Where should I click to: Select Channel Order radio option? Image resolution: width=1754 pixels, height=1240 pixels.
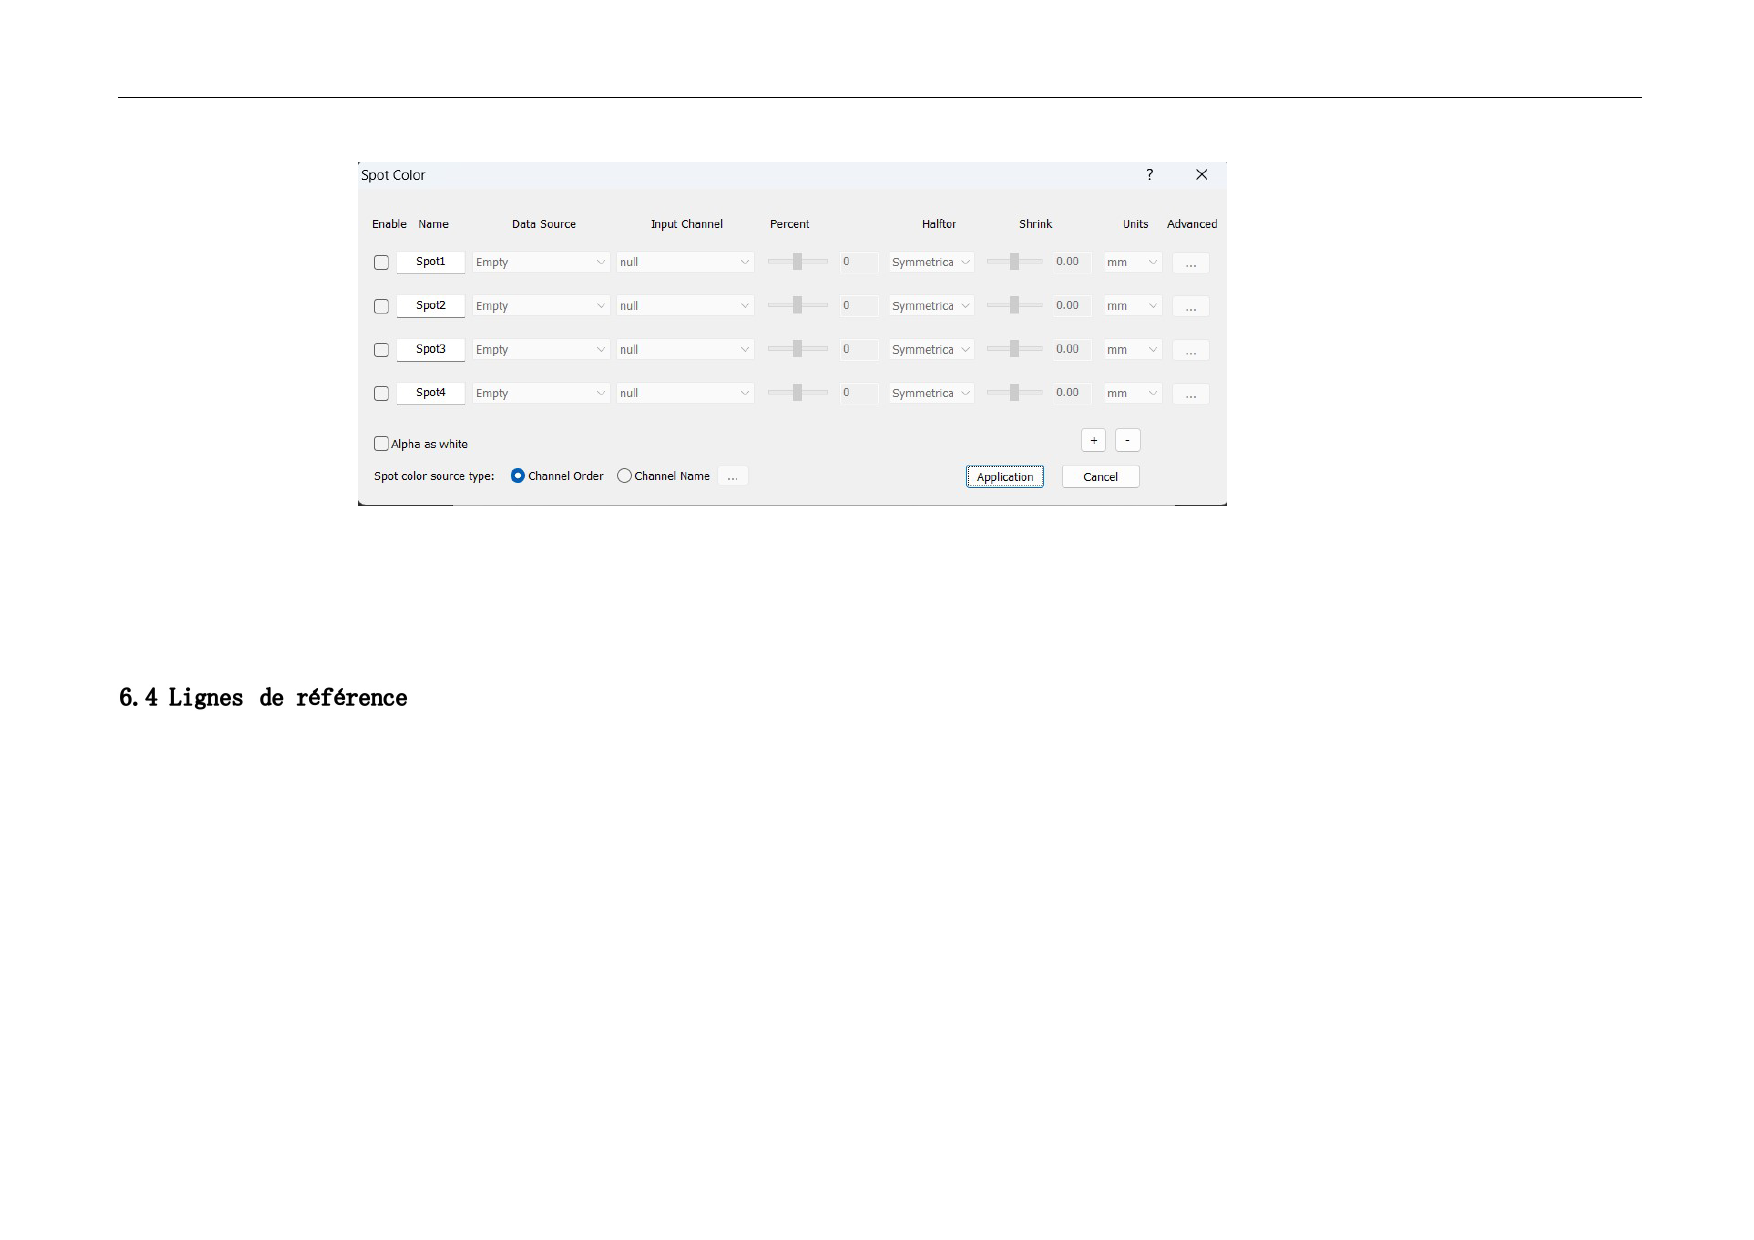click(518, 476)
